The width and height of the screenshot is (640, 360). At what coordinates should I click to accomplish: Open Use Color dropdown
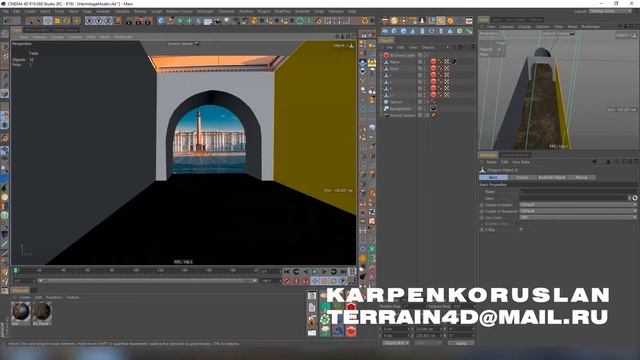pyautogui.click(x=578, y=218)
